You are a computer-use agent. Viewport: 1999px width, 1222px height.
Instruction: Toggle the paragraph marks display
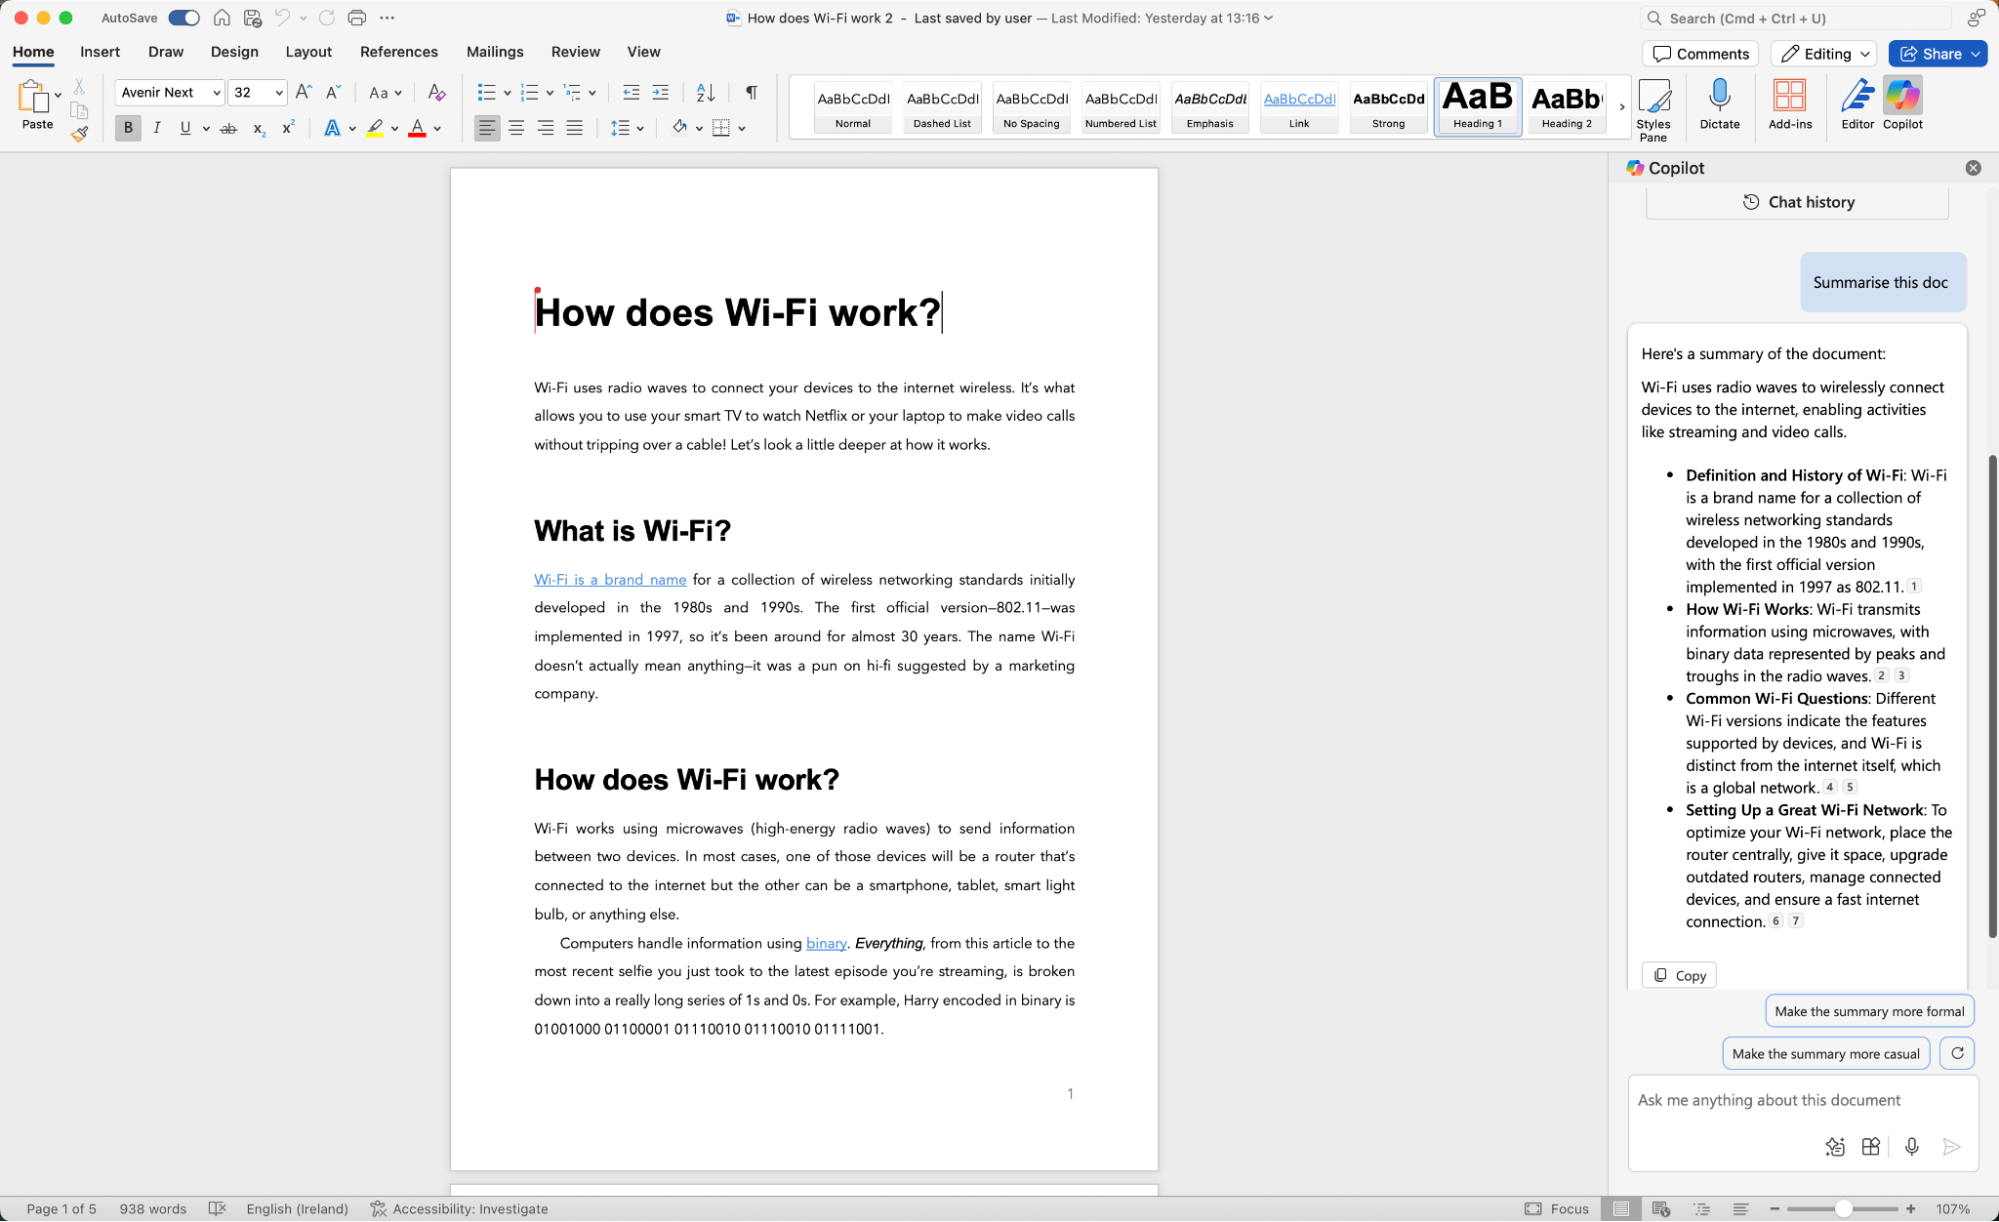coord(751,92)
